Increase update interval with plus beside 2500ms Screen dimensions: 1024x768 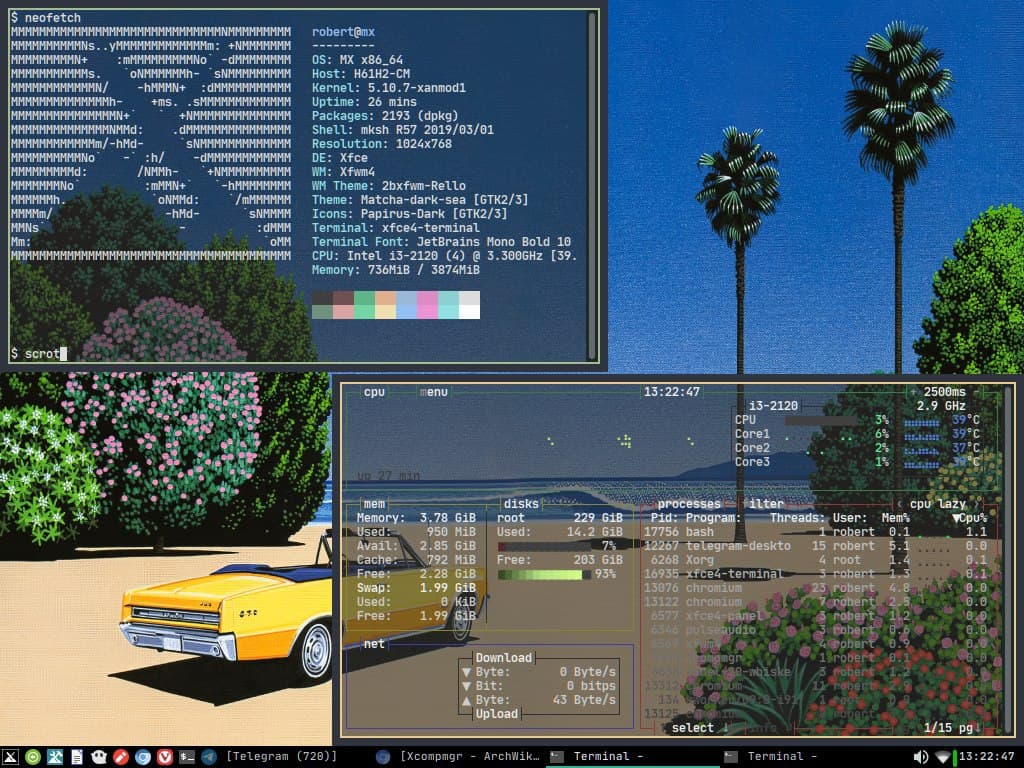pos(913,392)
